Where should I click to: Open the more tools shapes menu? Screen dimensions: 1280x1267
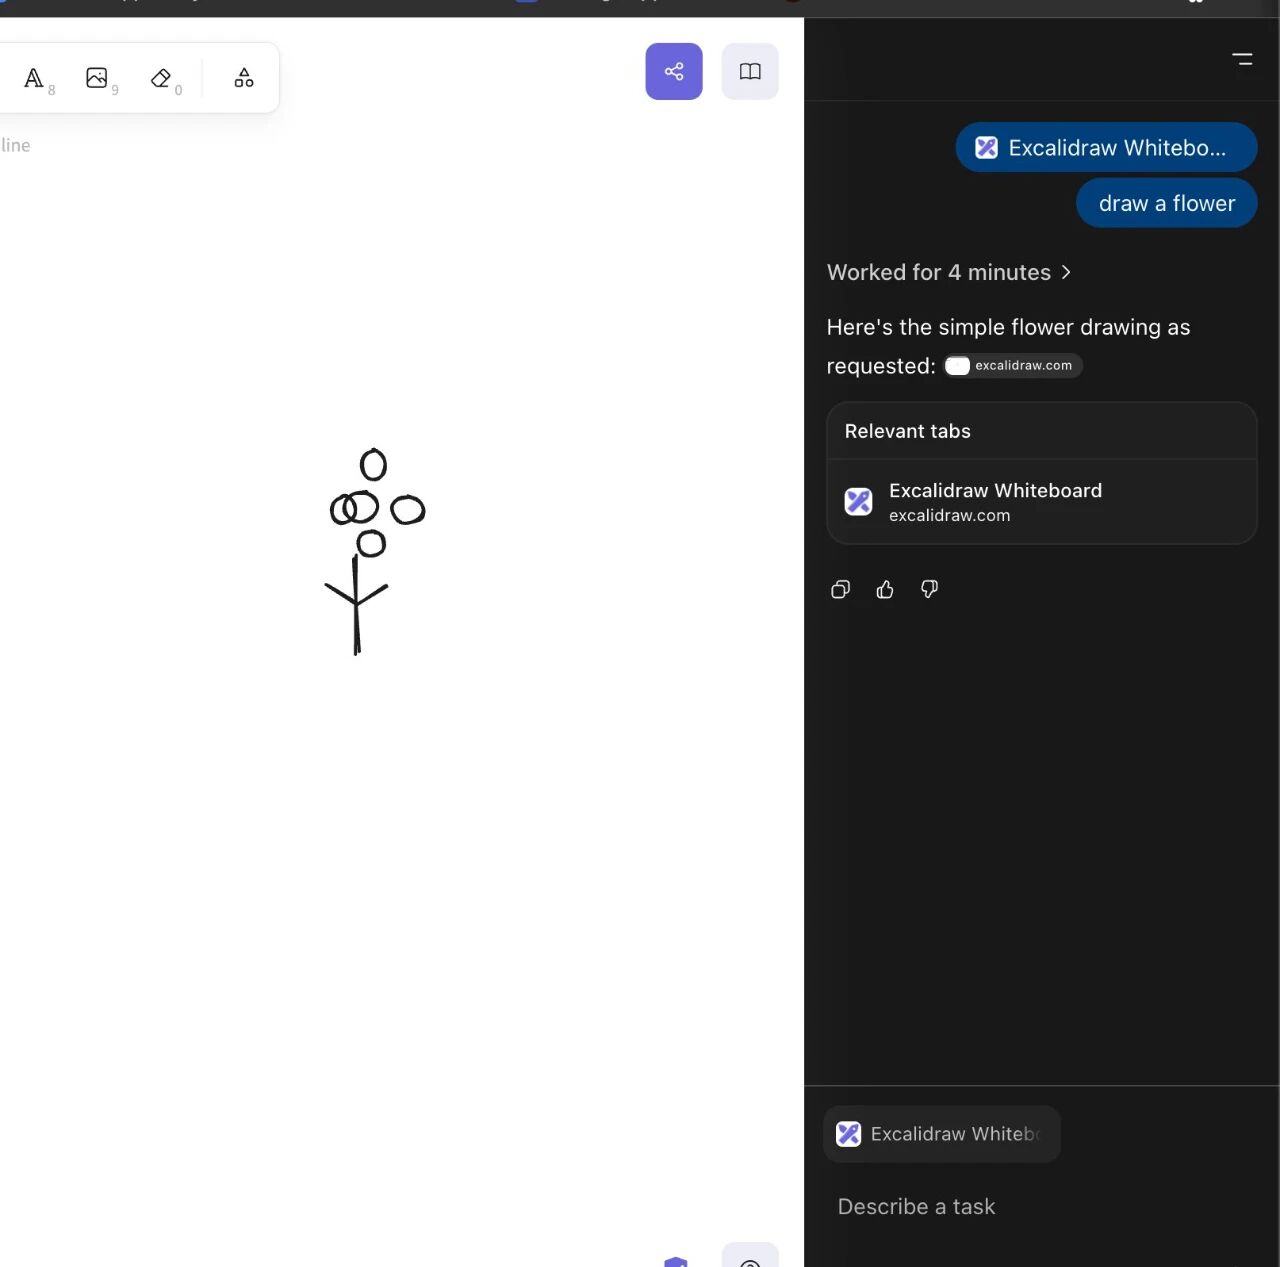244,78
